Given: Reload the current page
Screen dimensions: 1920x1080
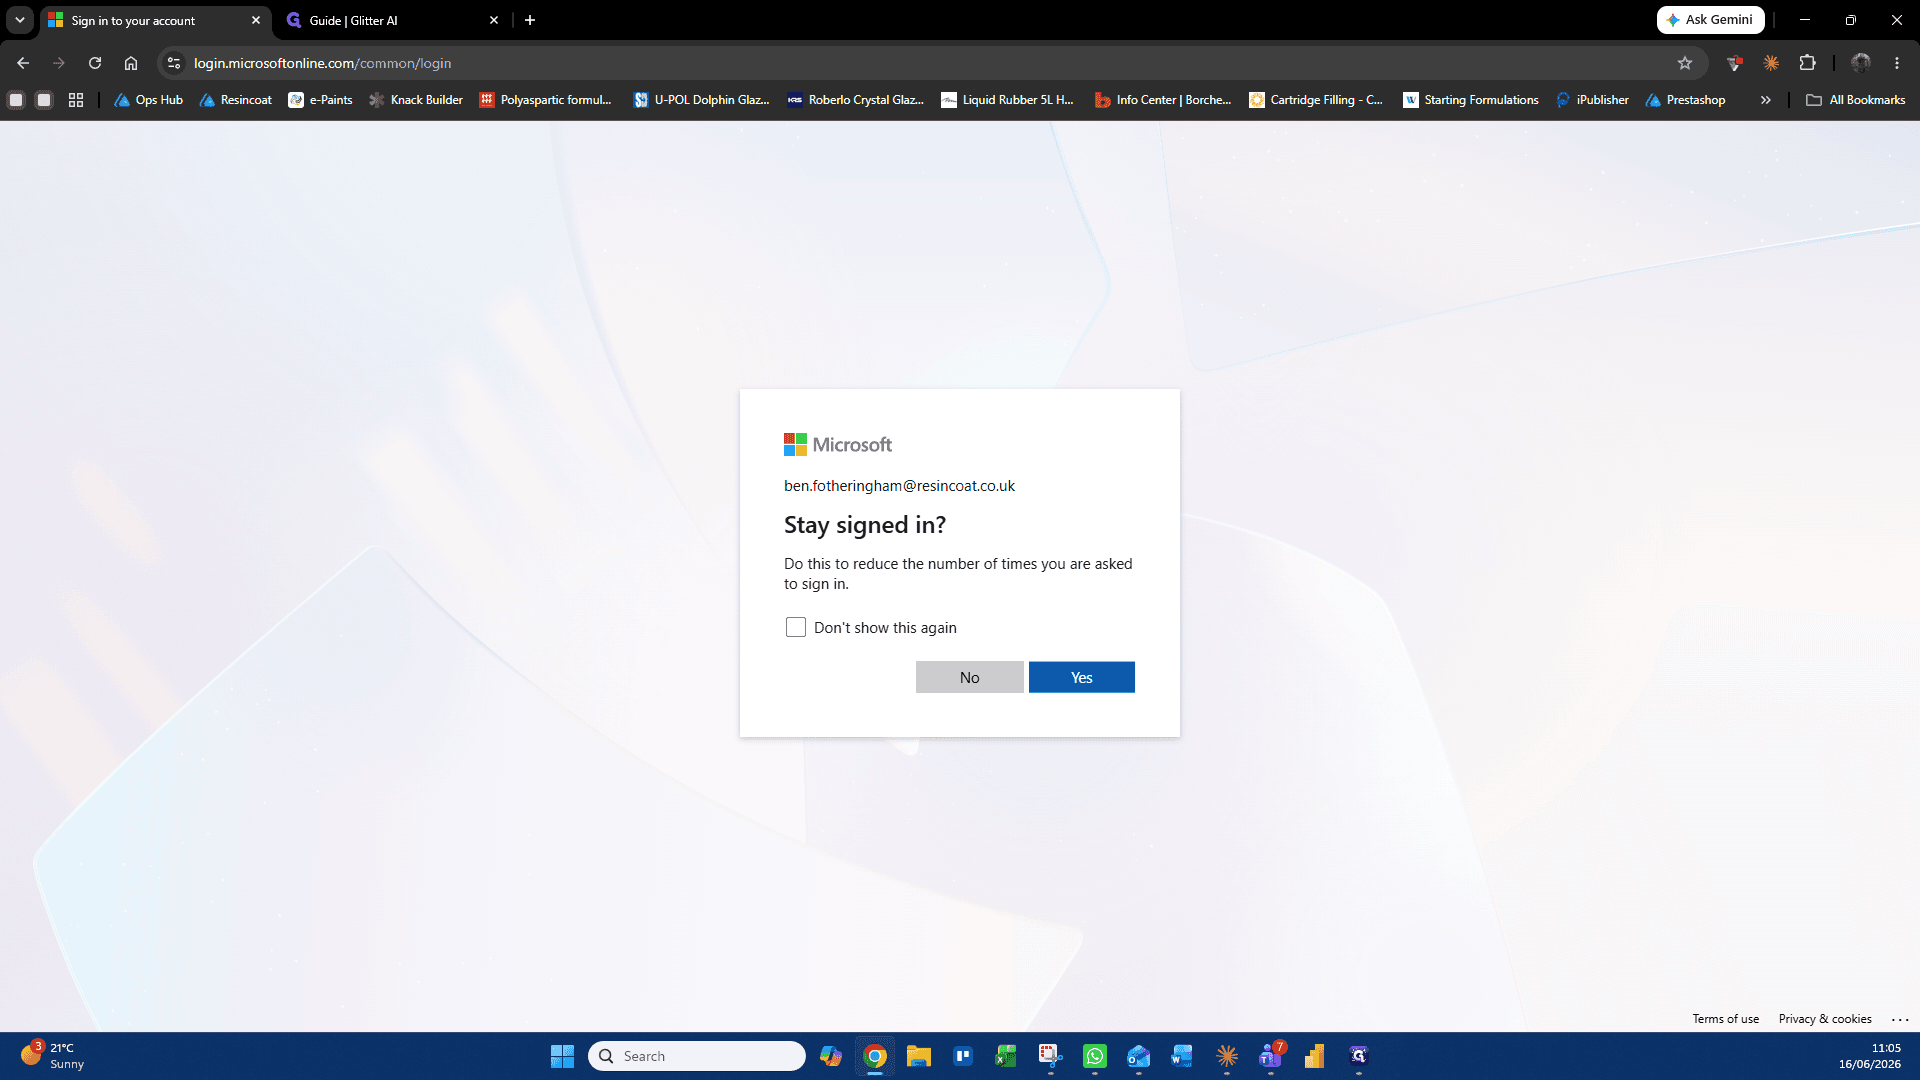Looking at the screenshot, I should tap(95, 63).
